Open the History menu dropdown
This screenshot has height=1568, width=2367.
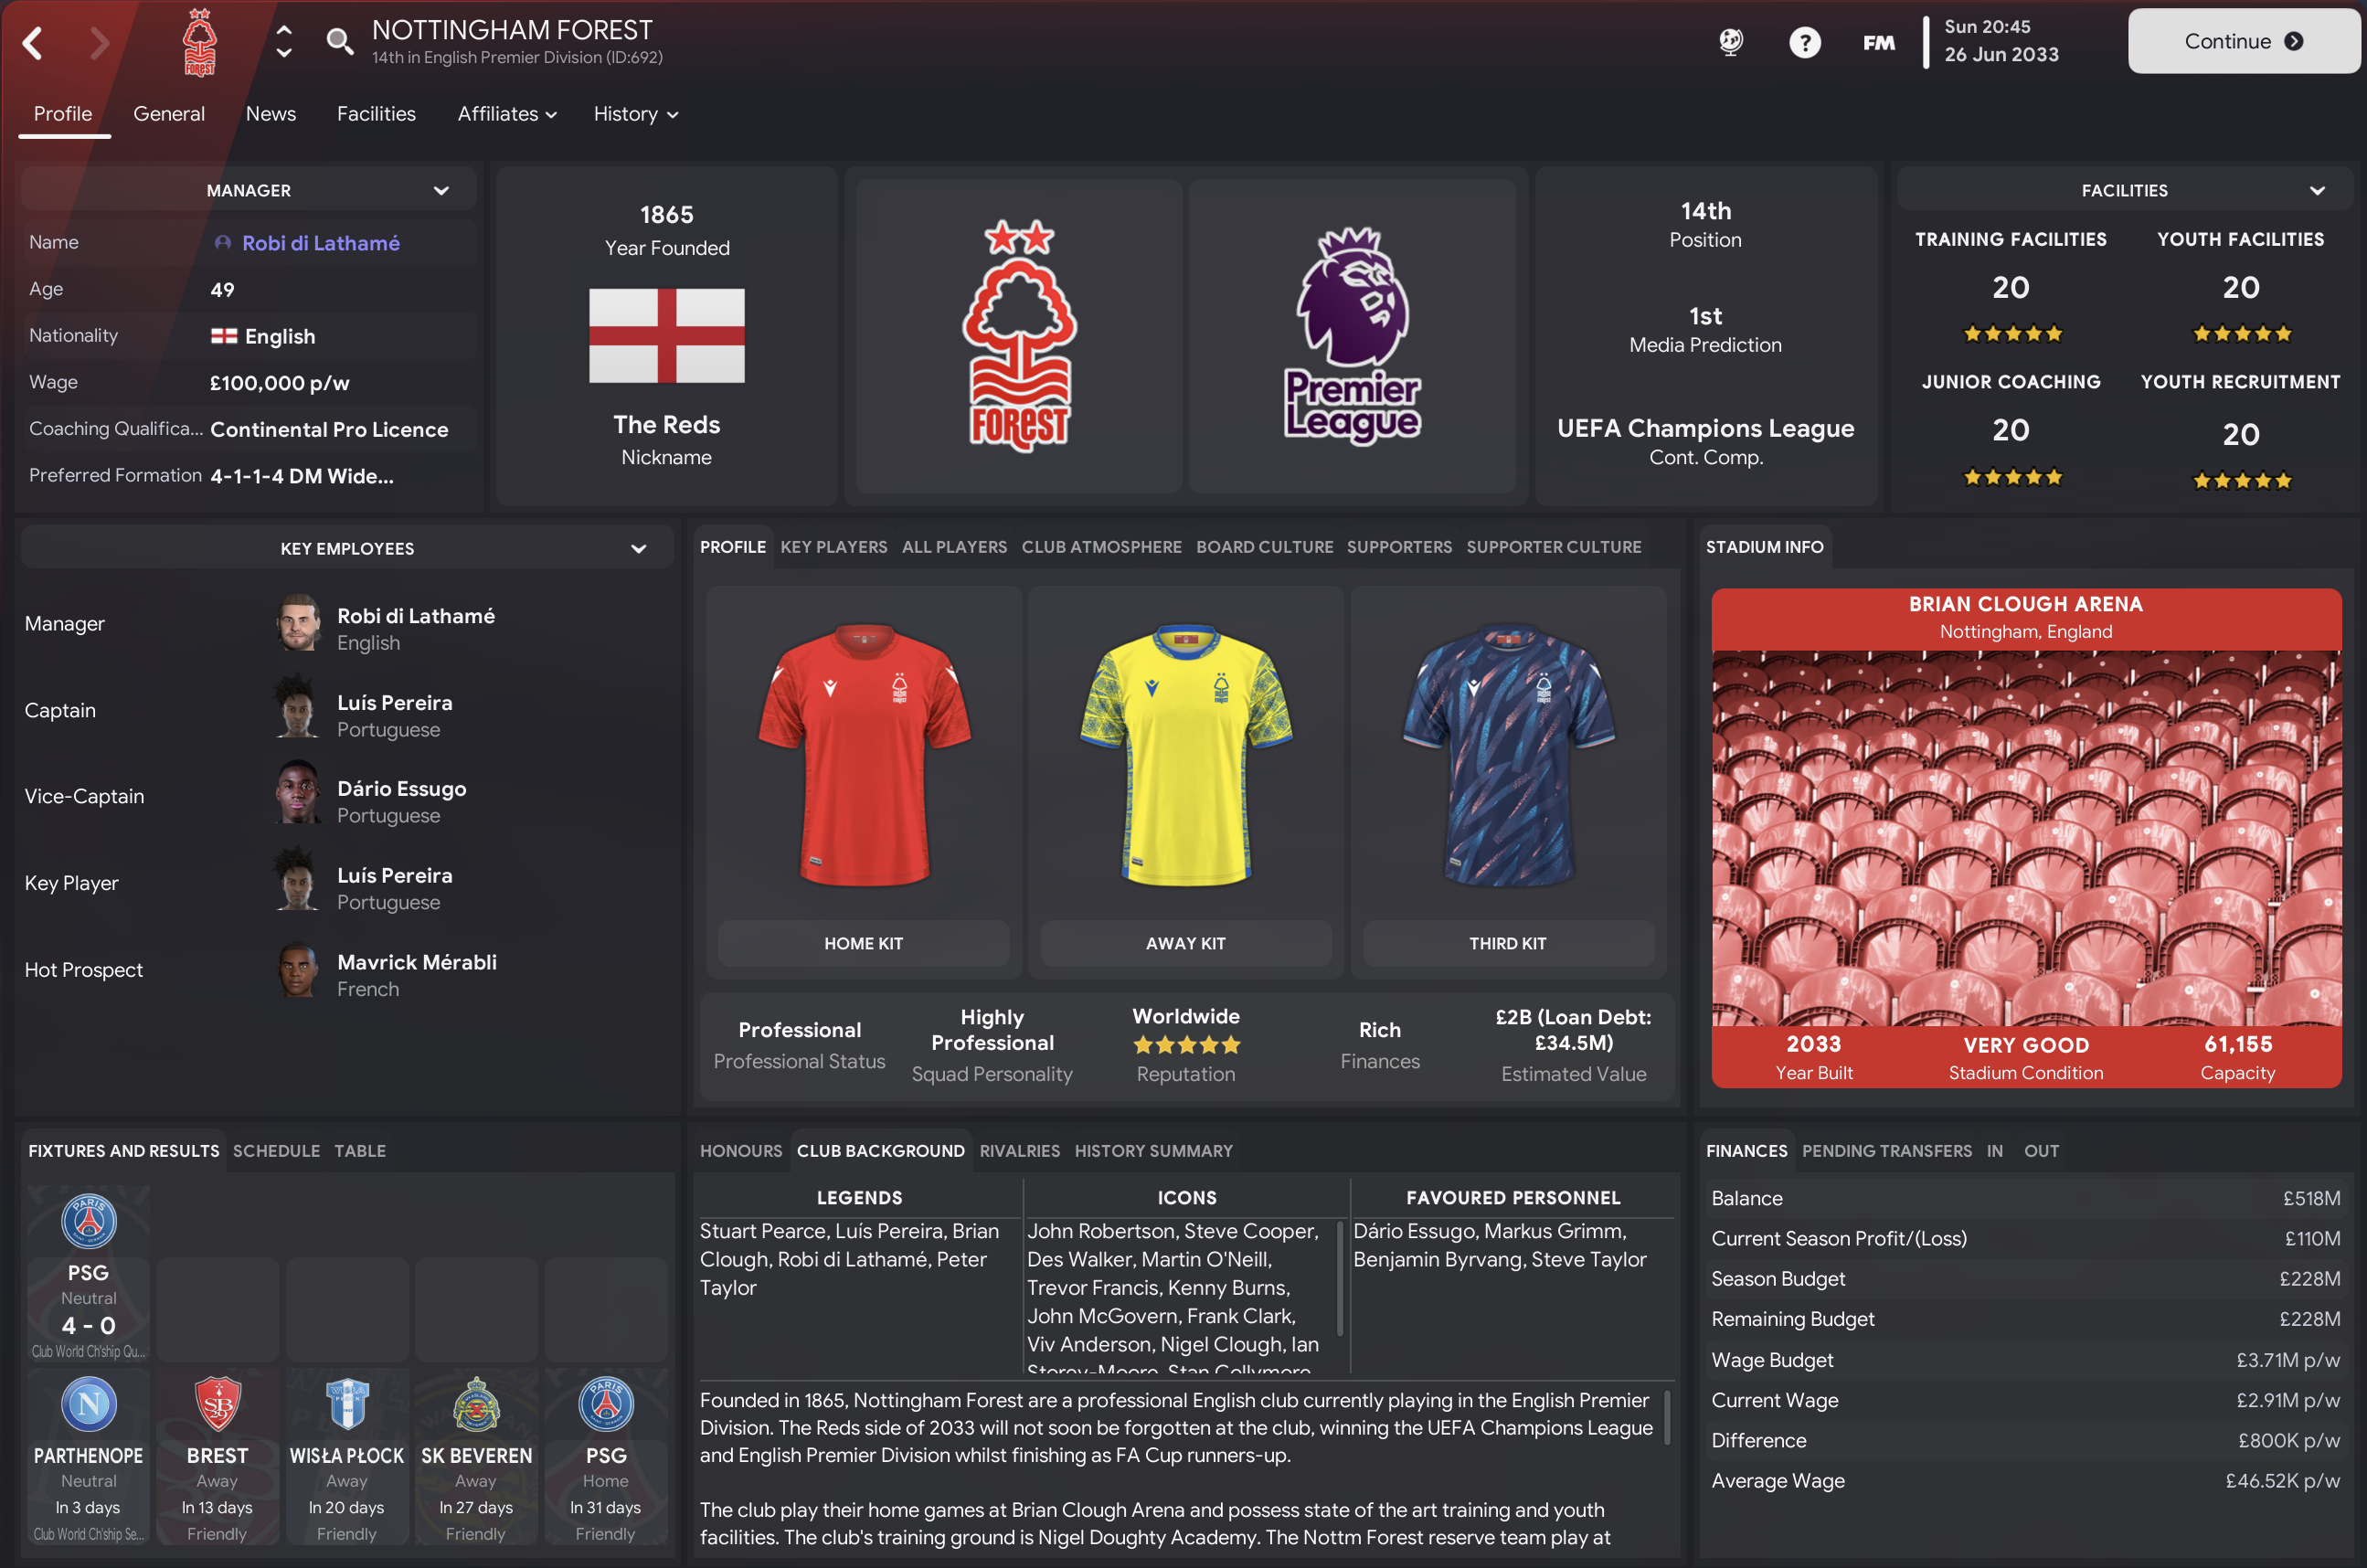click(x=636, y=114)
